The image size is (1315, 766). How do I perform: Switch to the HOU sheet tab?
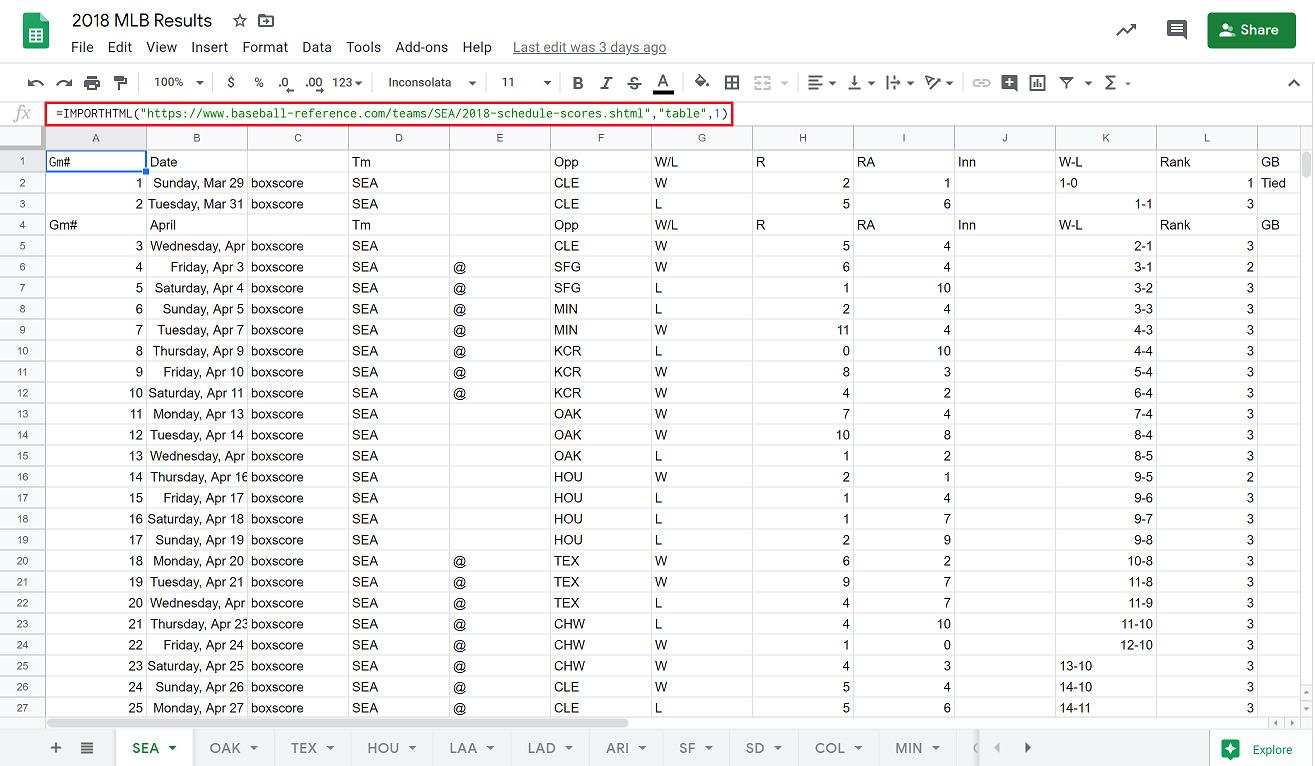click(x=391, y=748)
